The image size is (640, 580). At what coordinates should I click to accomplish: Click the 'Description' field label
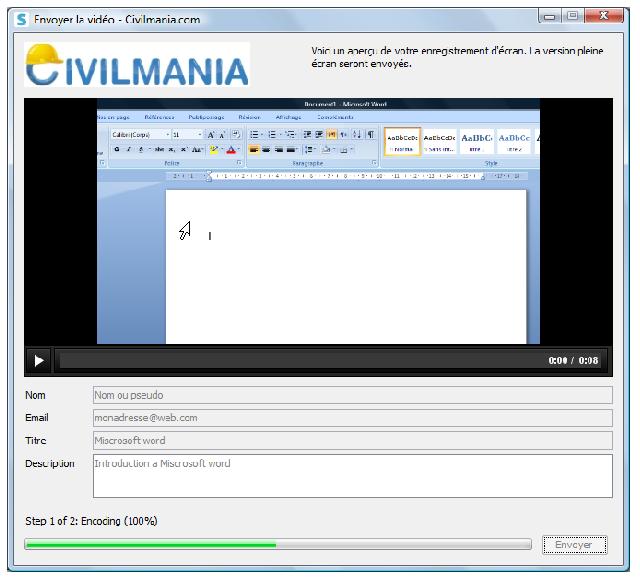click(50, 464)
